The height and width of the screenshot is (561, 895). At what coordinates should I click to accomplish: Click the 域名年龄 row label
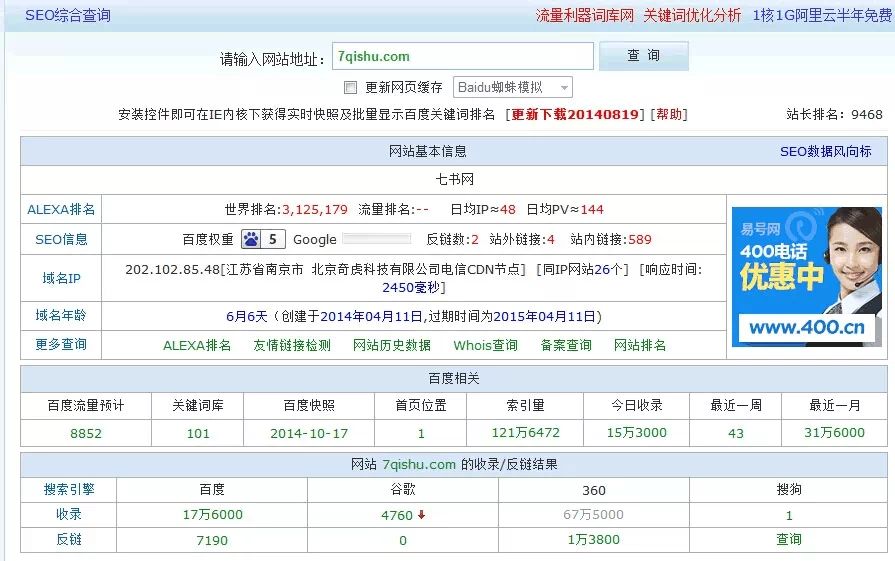pos(61,315)
